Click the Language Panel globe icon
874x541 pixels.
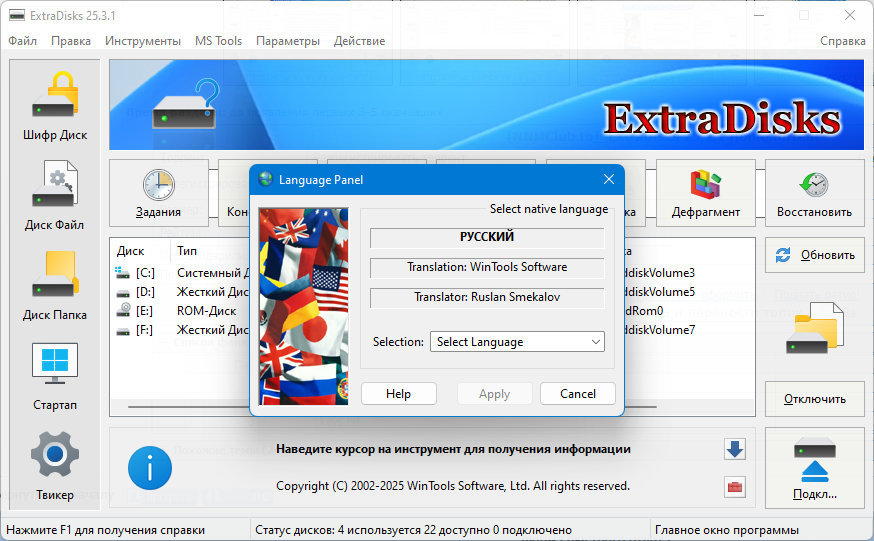(x=265, y=179)
